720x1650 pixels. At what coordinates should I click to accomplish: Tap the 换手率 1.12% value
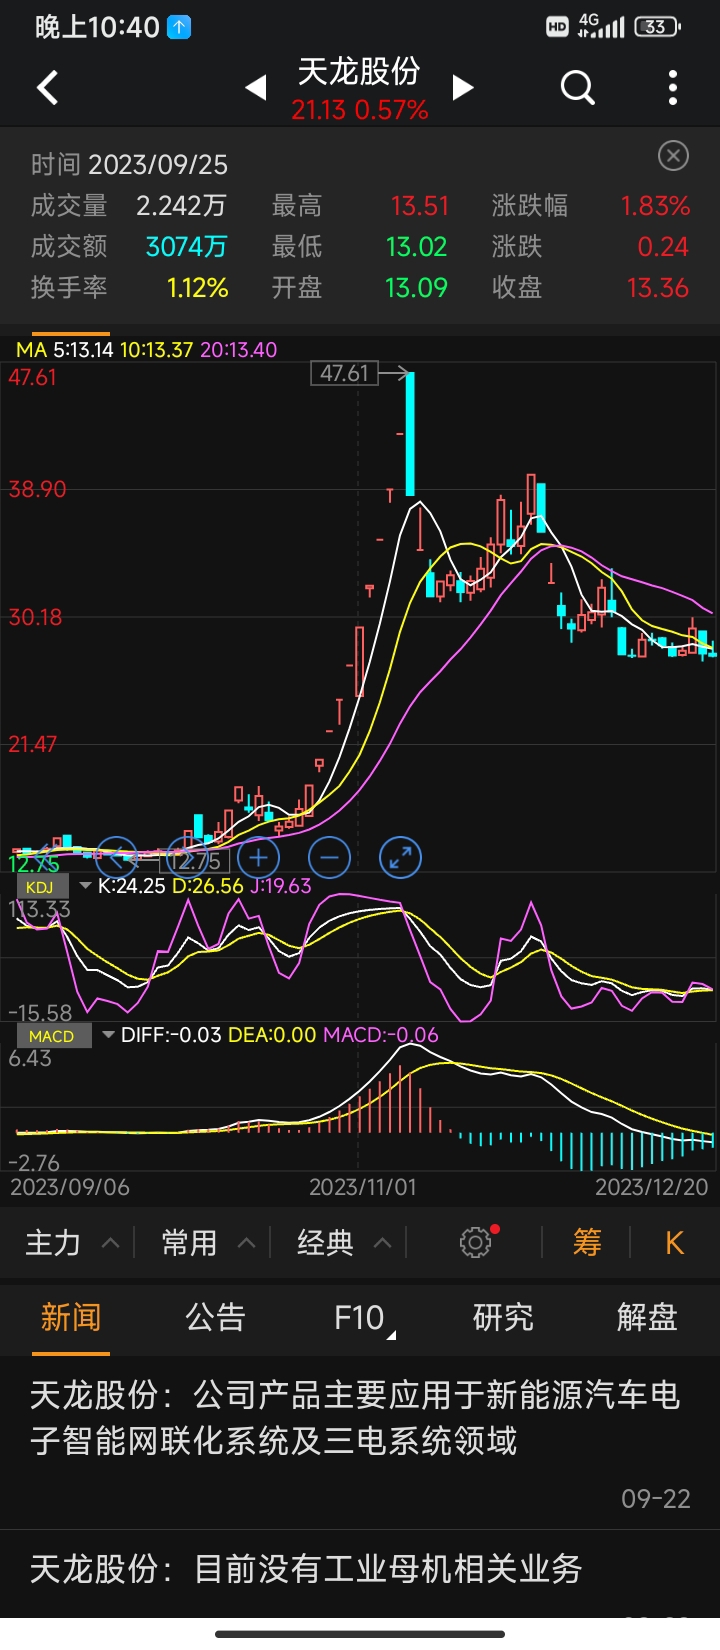coord(198,288)
